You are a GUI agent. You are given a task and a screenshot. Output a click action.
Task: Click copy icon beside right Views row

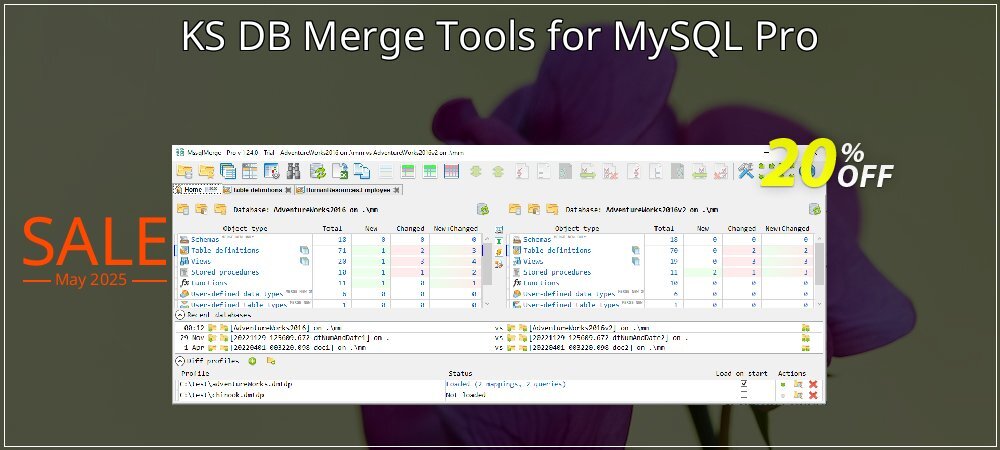pos(636,261)
